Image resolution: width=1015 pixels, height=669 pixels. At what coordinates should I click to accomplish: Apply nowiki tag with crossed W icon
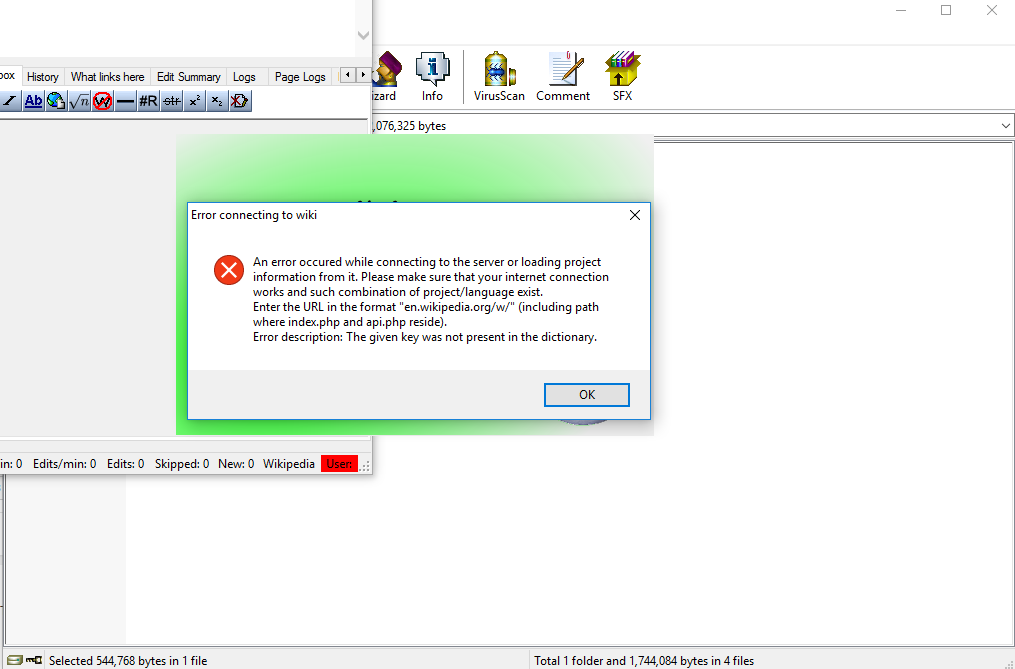(x=102, y=101)
